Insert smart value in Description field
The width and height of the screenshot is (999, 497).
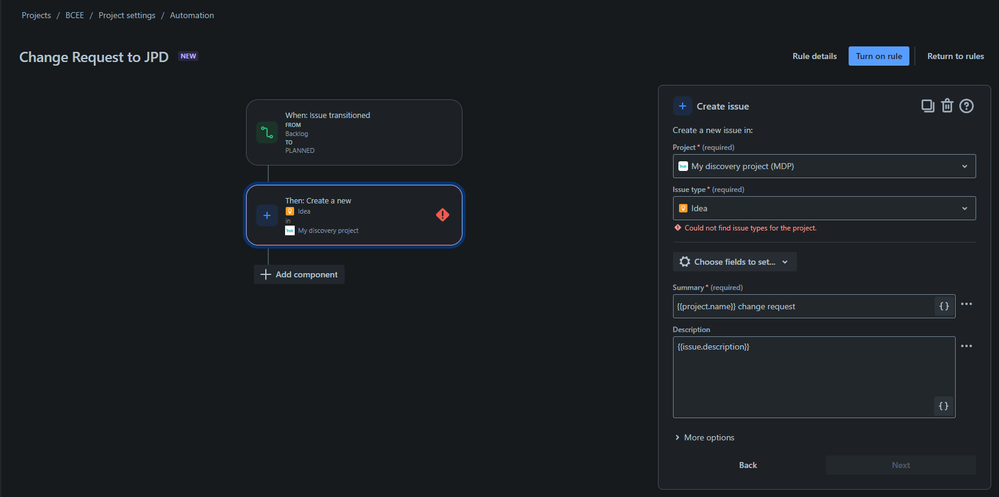(x=944, y=406)
